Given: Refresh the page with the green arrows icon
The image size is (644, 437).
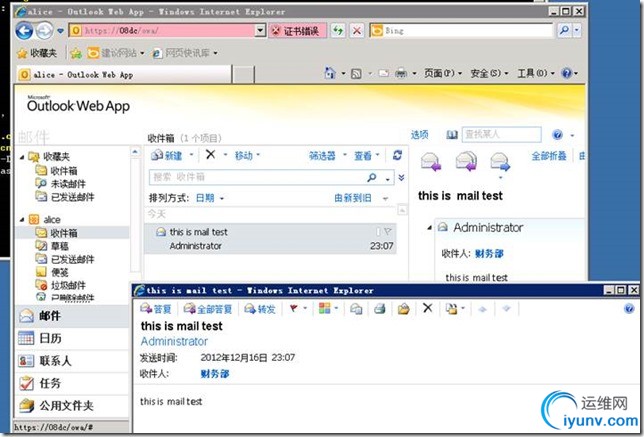Looking at the screenshot, I should 338,30.
